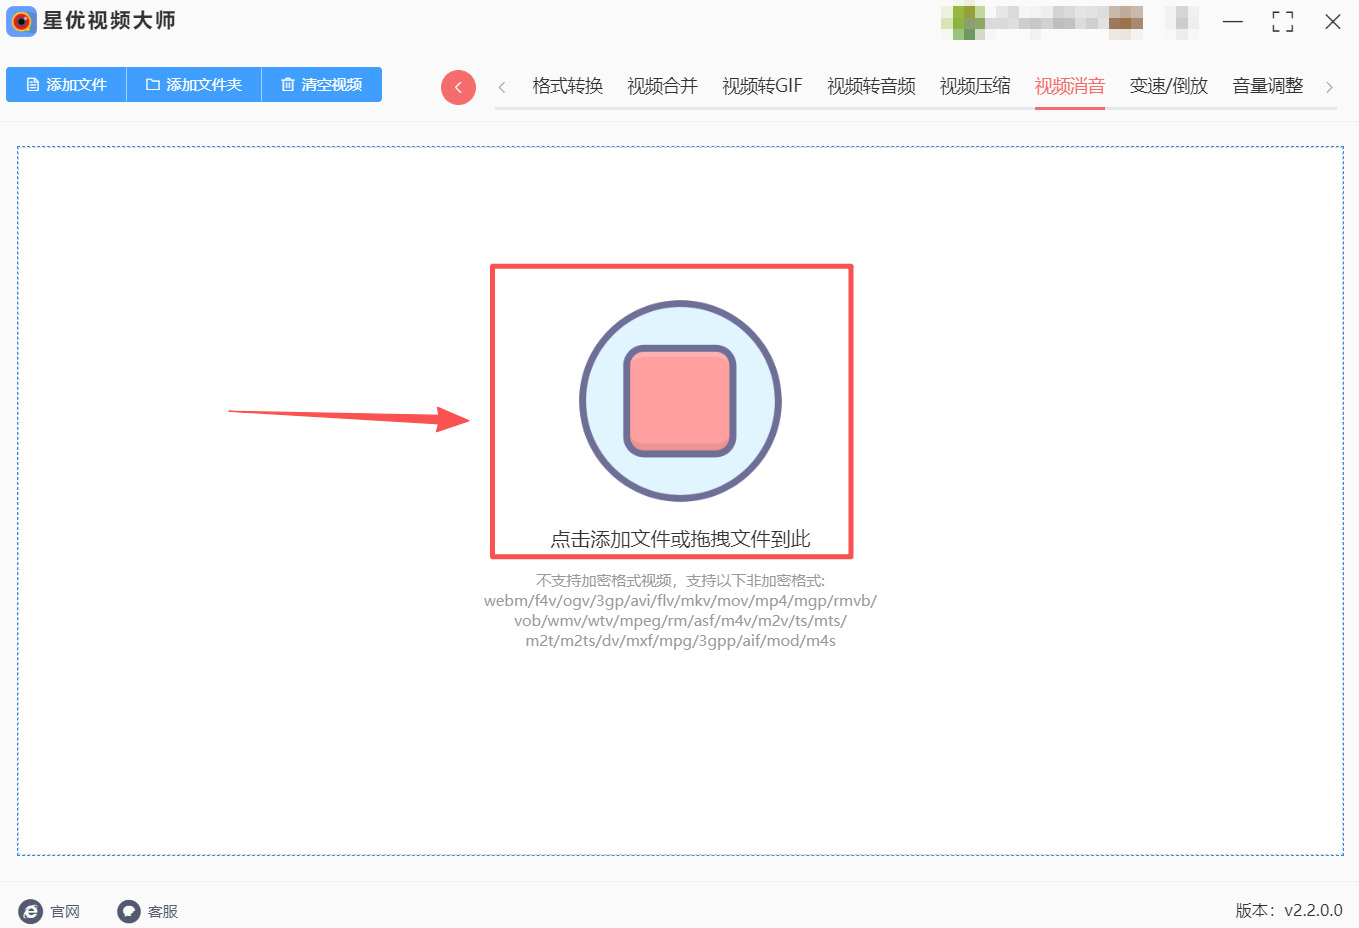The height and width of the screenshot is (928, 1359).
Task: Click the round pink add-file icon
Action: tap(680, 401)
